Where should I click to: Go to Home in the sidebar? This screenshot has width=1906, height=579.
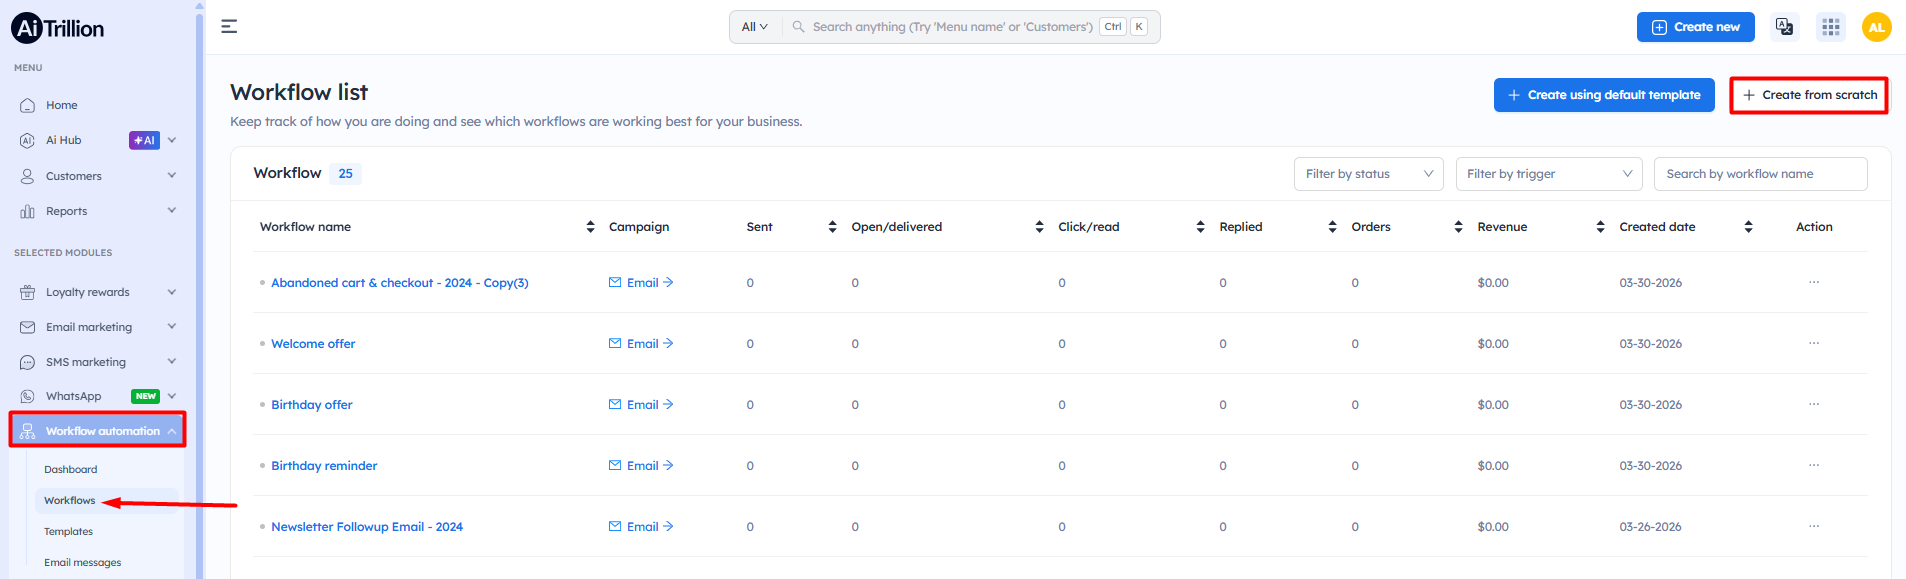point(61,105)
